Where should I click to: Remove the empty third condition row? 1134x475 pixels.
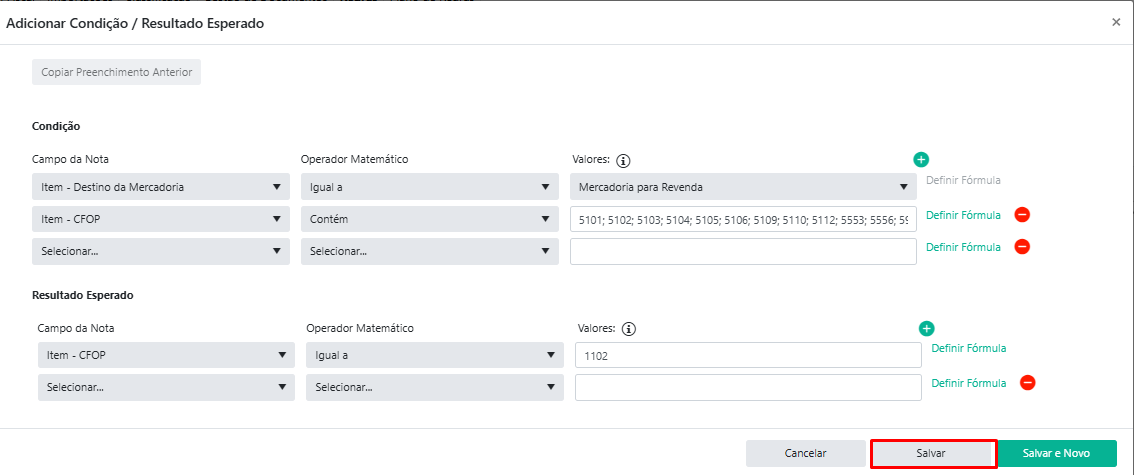click(1022, 247)
